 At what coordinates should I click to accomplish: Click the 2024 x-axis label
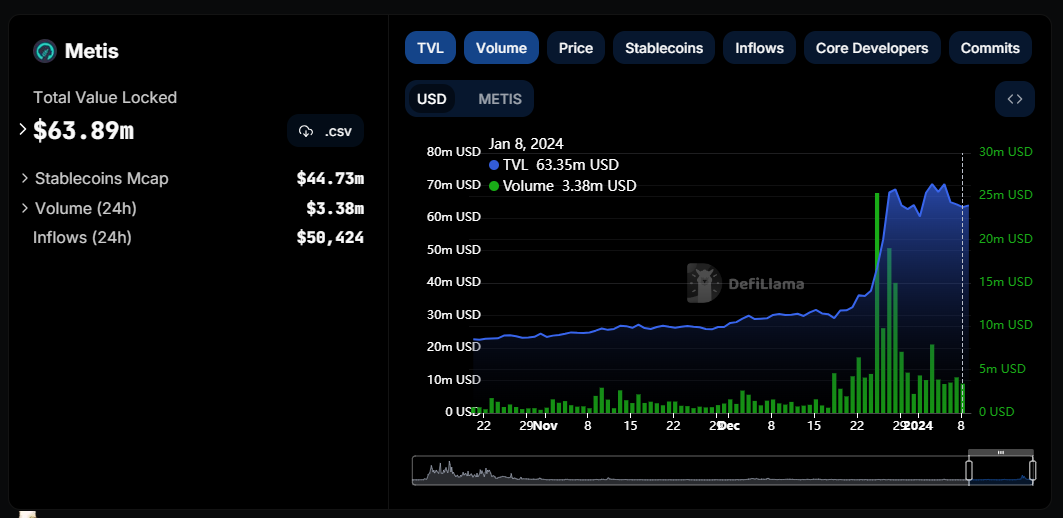pyautogui.click(x=919, y=426)
